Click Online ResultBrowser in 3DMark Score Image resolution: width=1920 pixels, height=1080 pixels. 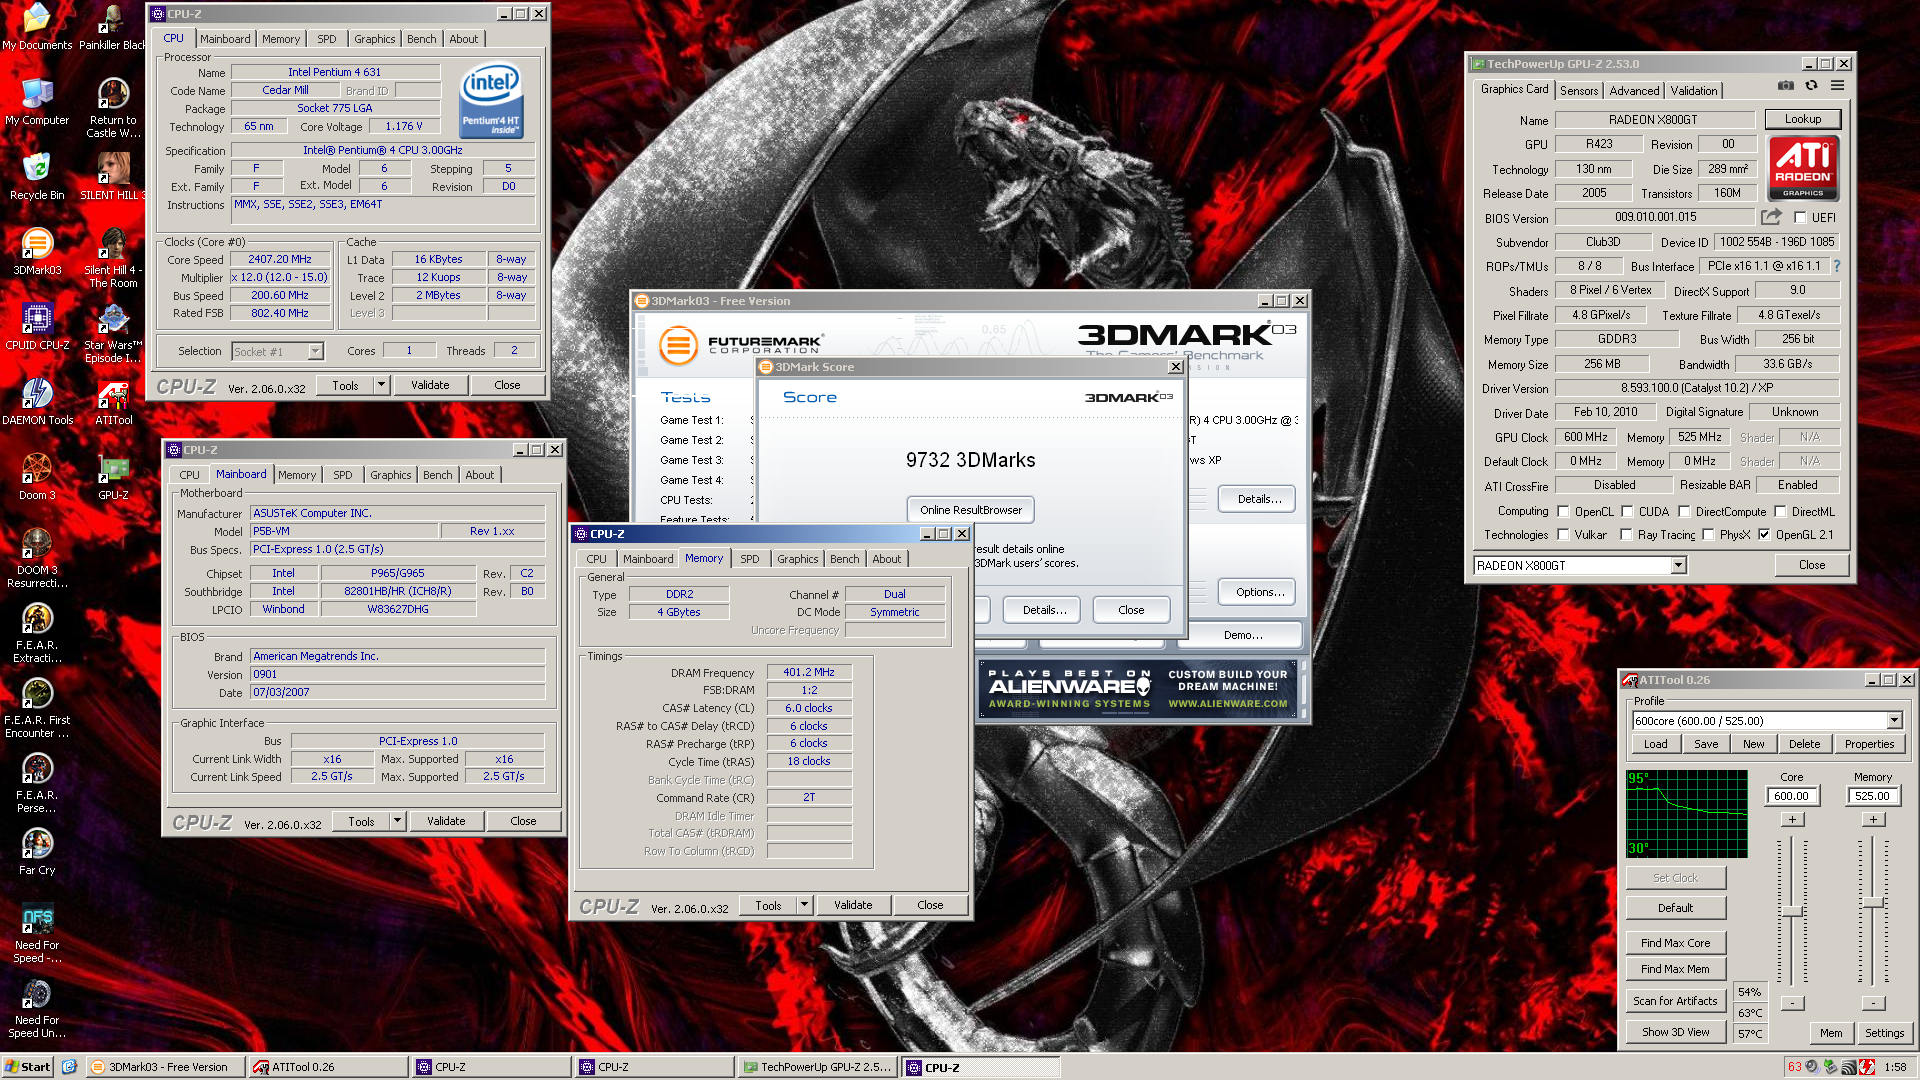coord(970,510)
